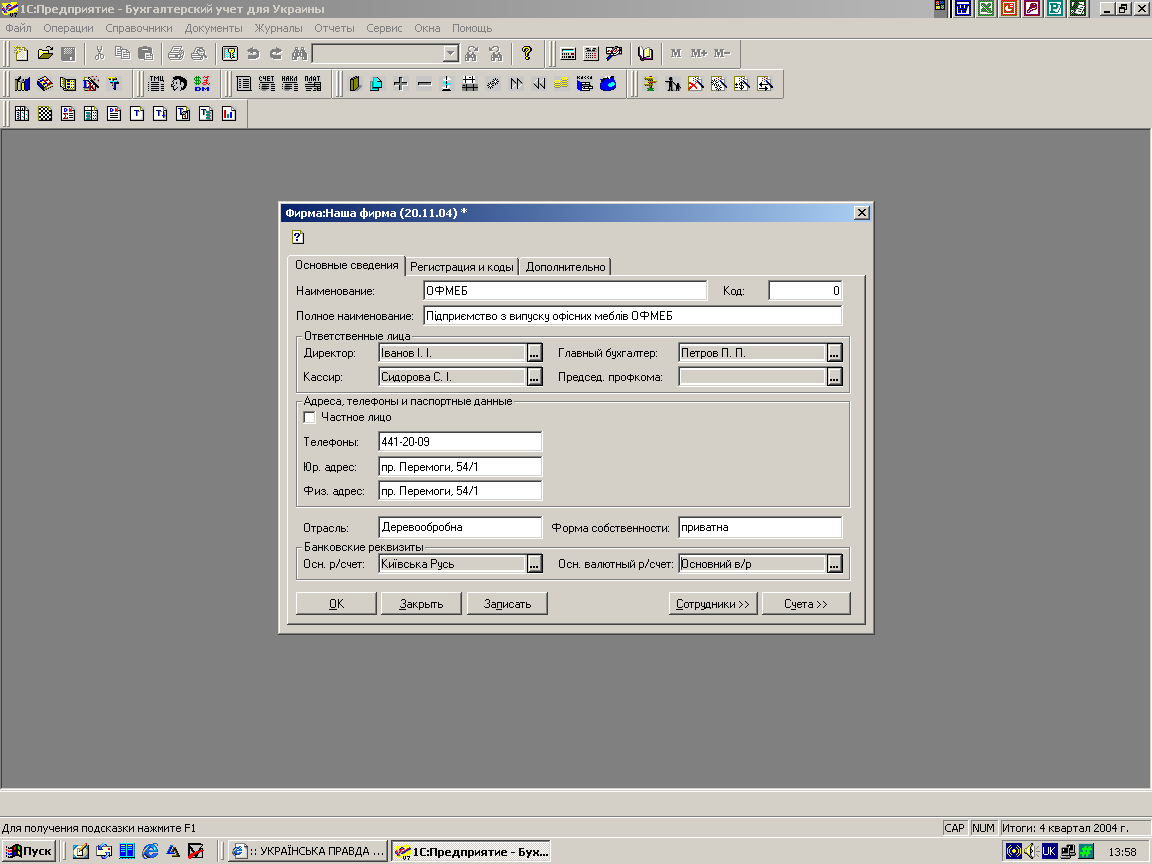
Task: Click the Отрасль field Деревообробна
Action: (460, 528)
